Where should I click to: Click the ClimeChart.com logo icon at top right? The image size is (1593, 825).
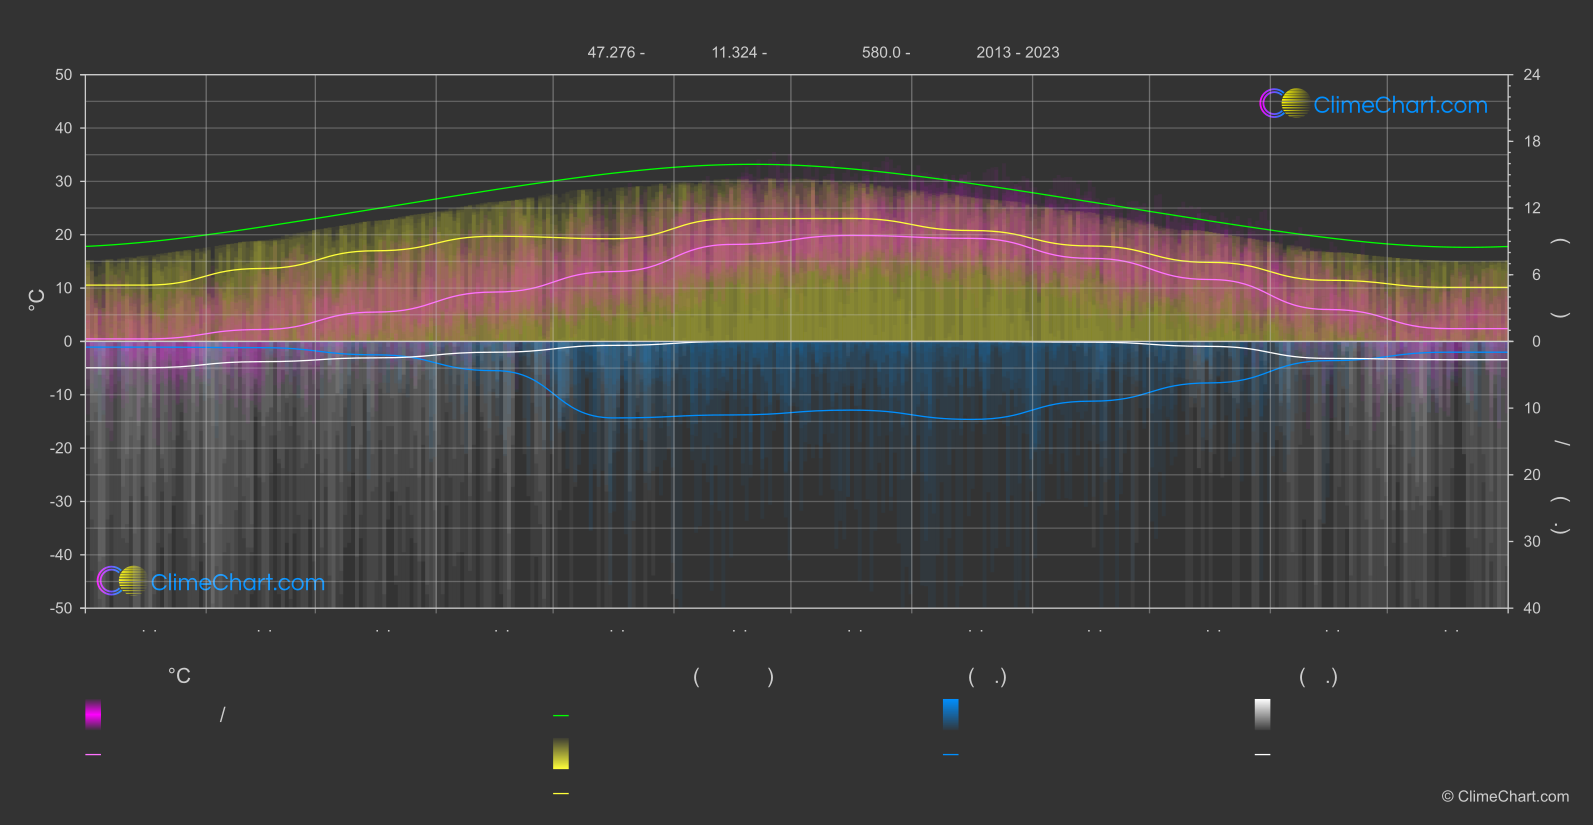pyautogui.click(x=1284, y=104)
